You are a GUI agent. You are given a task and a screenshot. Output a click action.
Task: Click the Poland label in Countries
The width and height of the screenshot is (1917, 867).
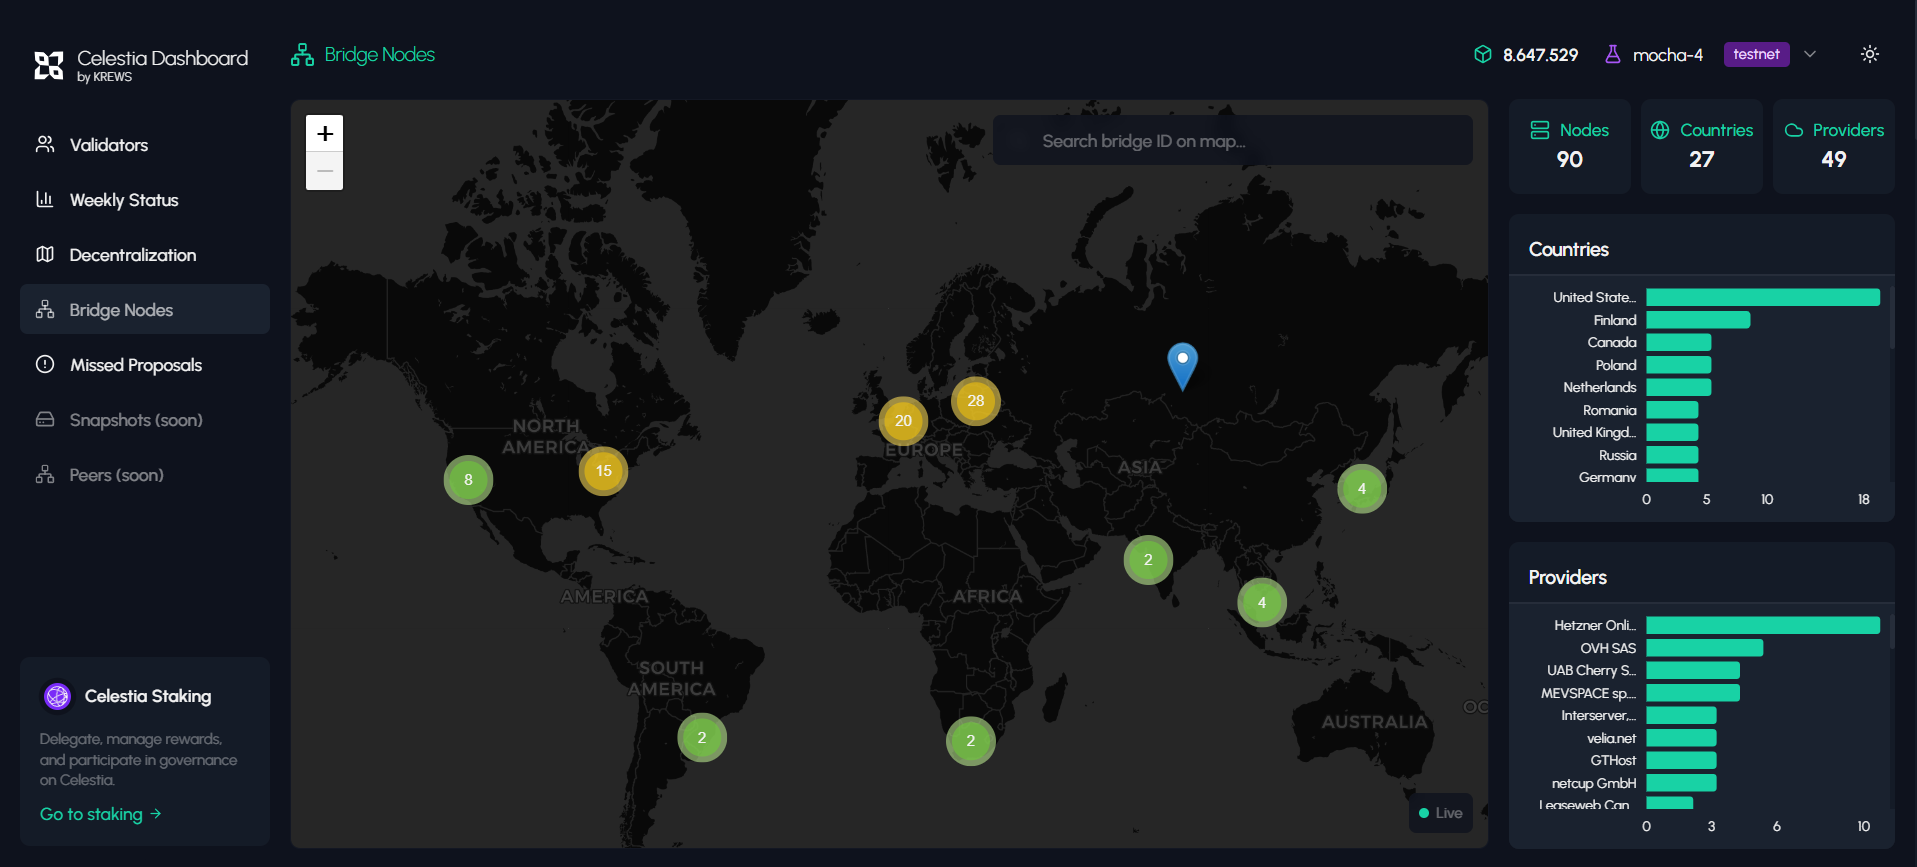1616,365
